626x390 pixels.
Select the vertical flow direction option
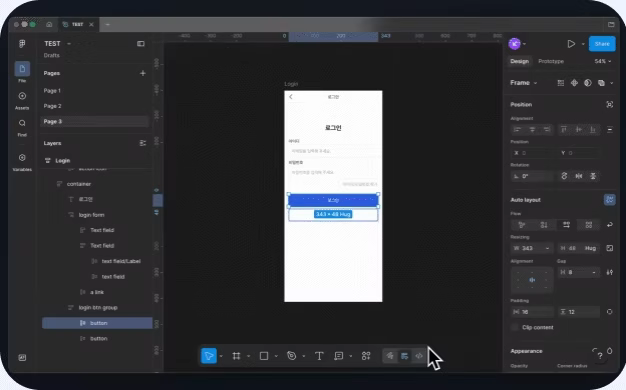point(544,225)
